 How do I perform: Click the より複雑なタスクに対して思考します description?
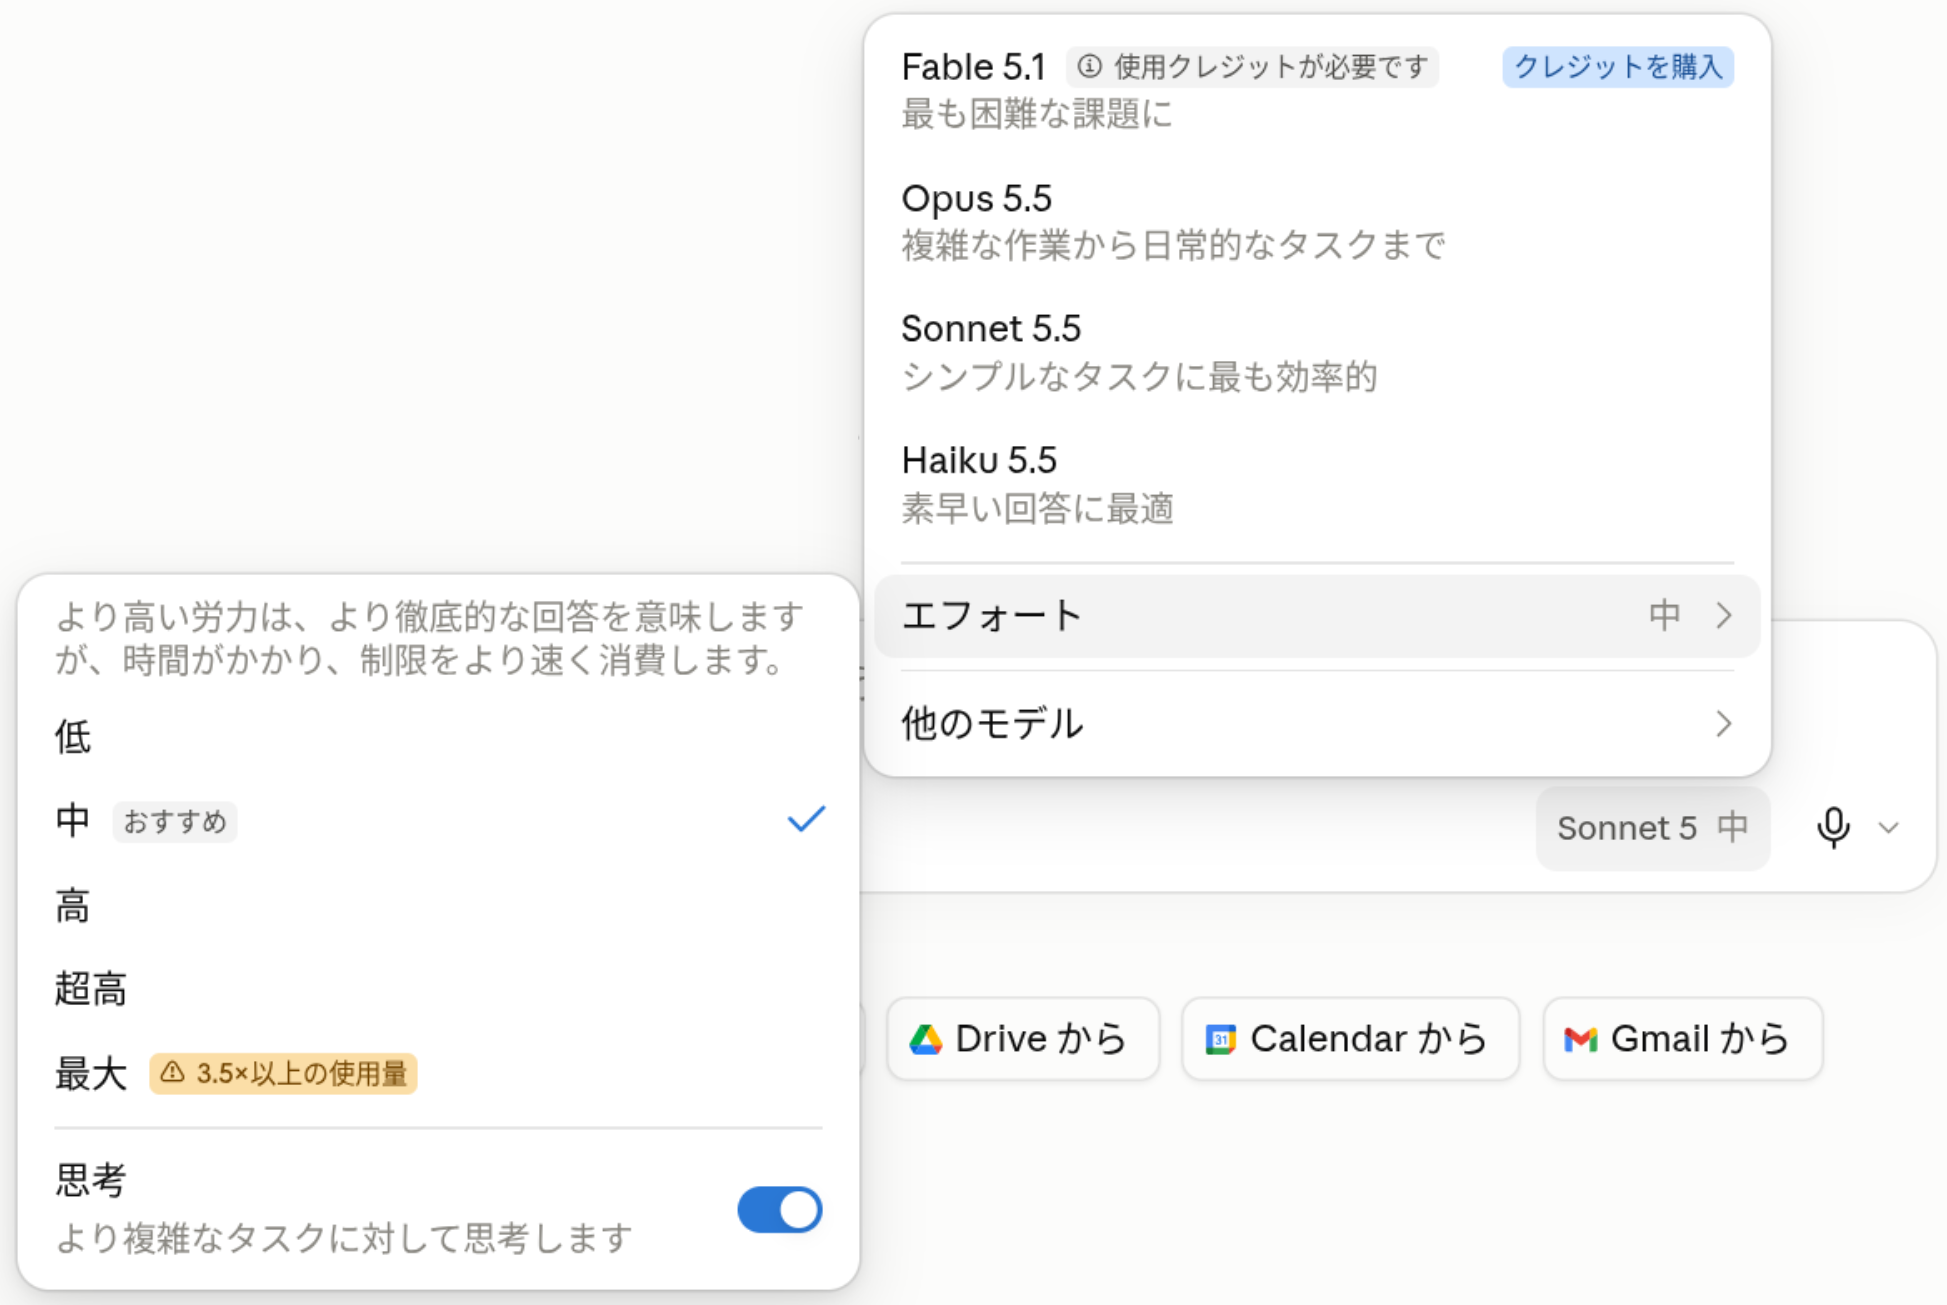point(343,1238)
